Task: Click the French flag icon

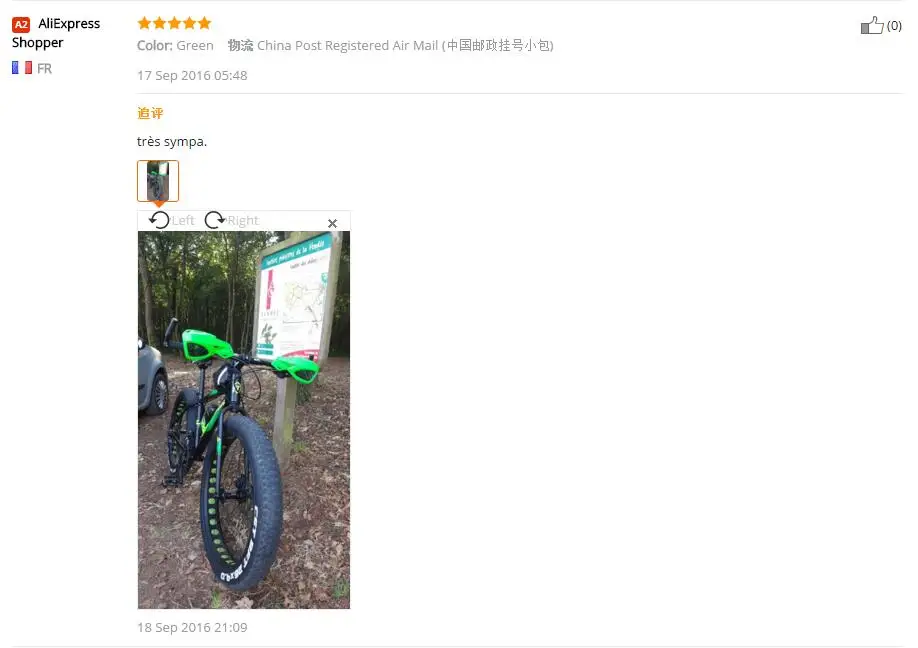Action: (22, 68)
